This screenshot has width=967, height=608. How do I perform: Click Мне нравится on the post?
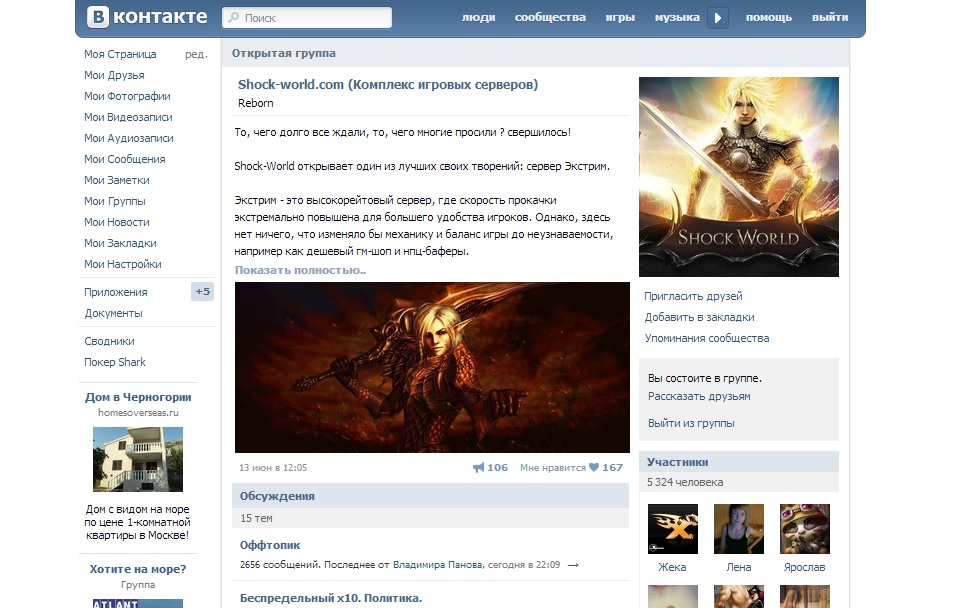tap(553, 467)
